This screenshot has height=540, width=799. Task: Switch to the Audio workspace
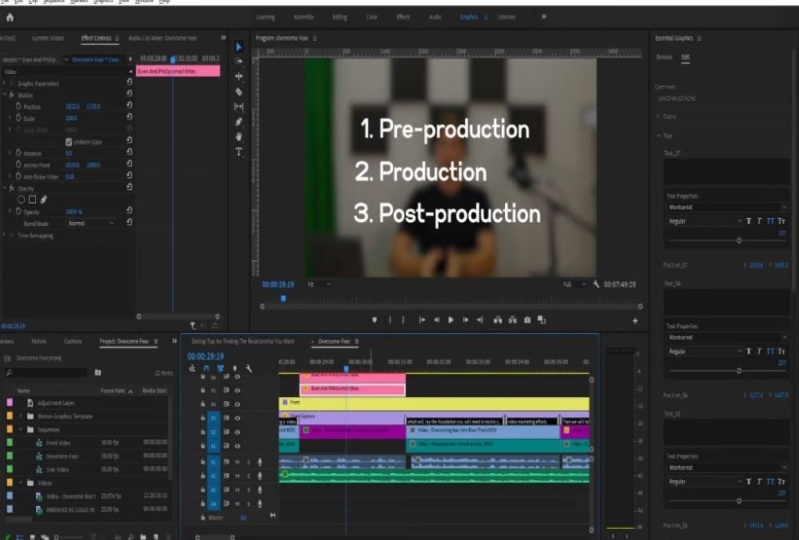435,17
